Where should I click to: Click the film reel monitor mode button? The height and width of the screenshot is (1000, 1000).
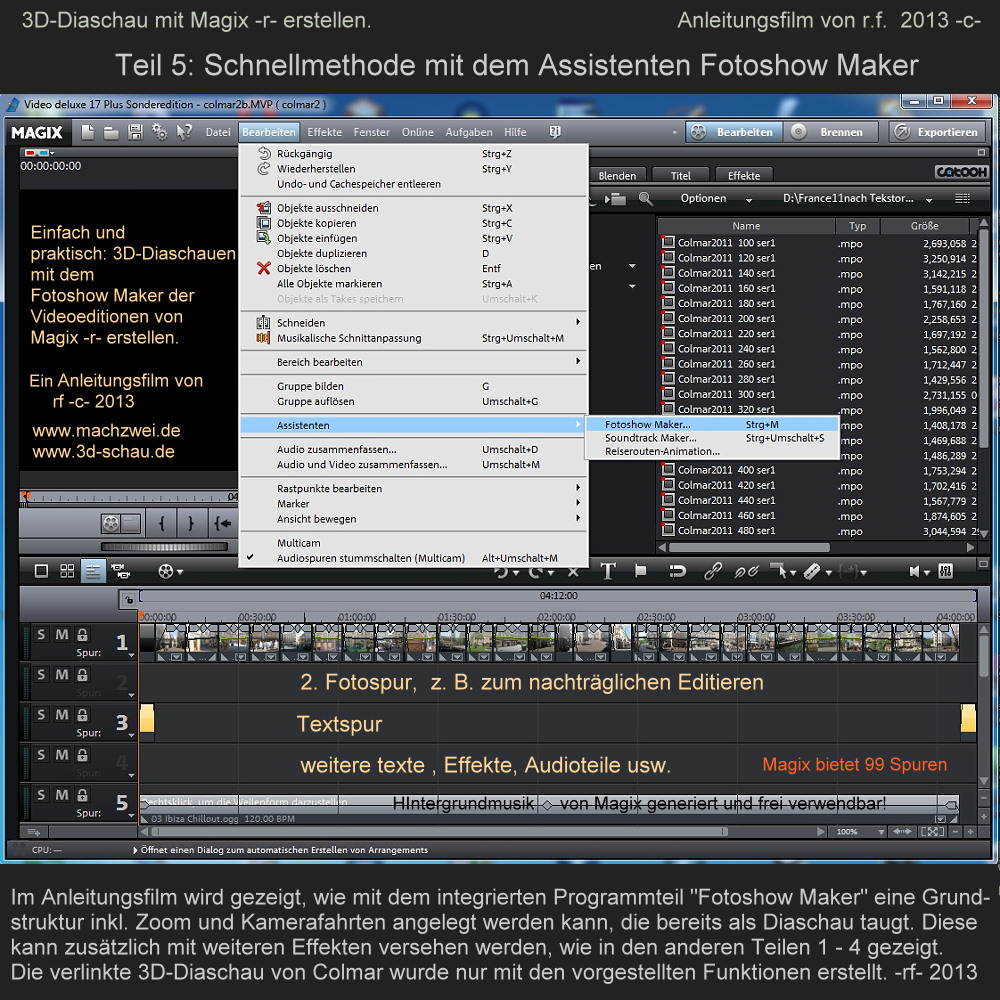pyautogui.click(x=111, y=524)
